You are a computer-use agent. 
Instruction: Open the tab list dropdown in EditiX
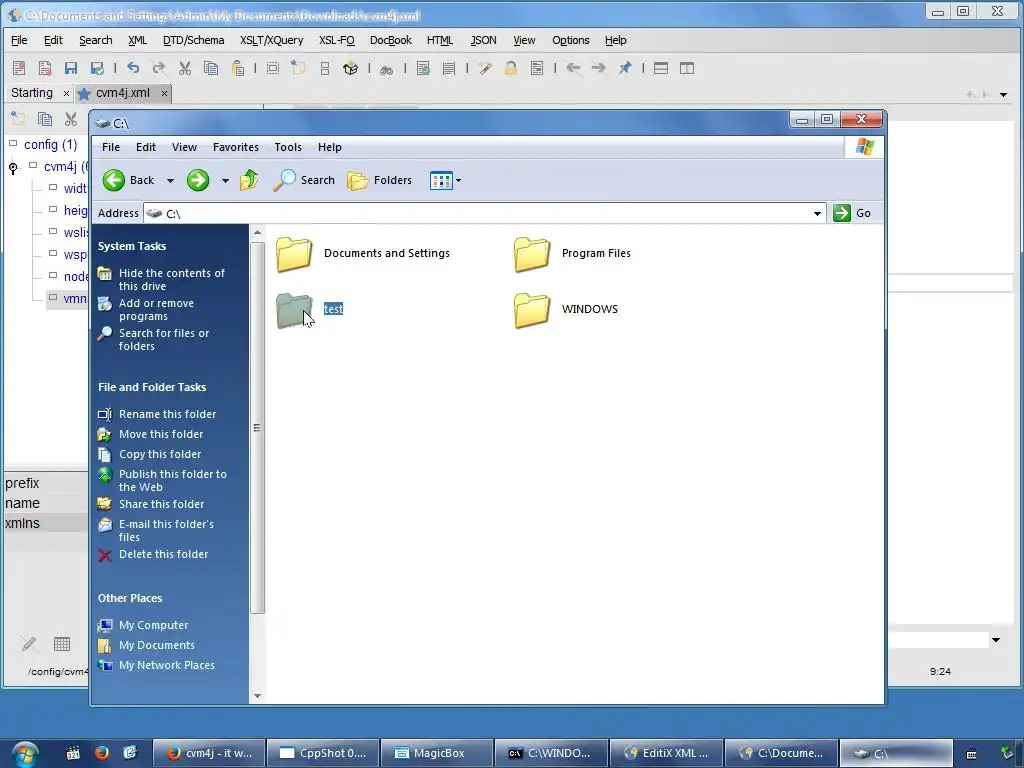[x=1003, y=95]
